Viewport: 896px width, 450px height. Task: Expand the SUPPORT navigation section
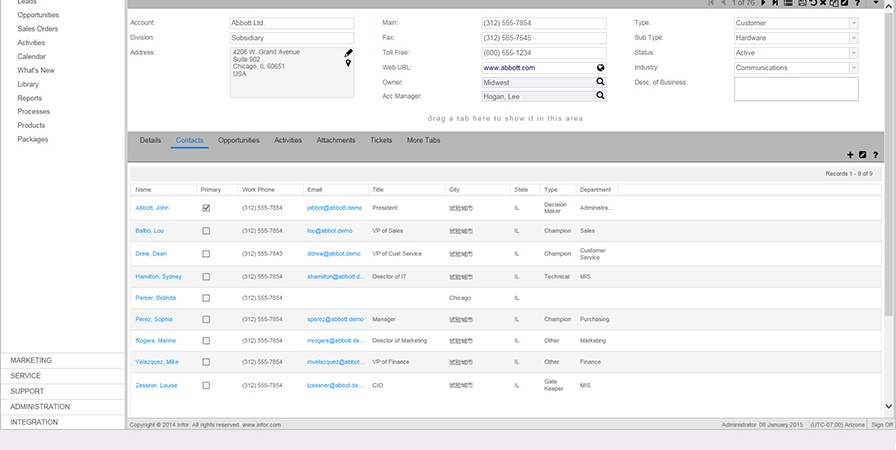click(x=63, y=391)
